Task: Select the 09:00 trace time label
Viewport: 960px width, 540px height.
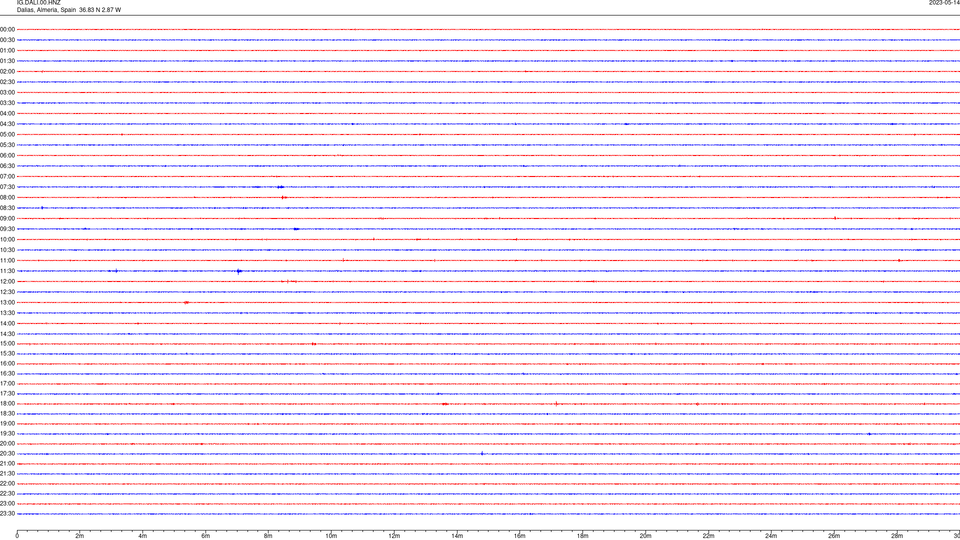Action: pyautogui.click(x=7, y=219)
